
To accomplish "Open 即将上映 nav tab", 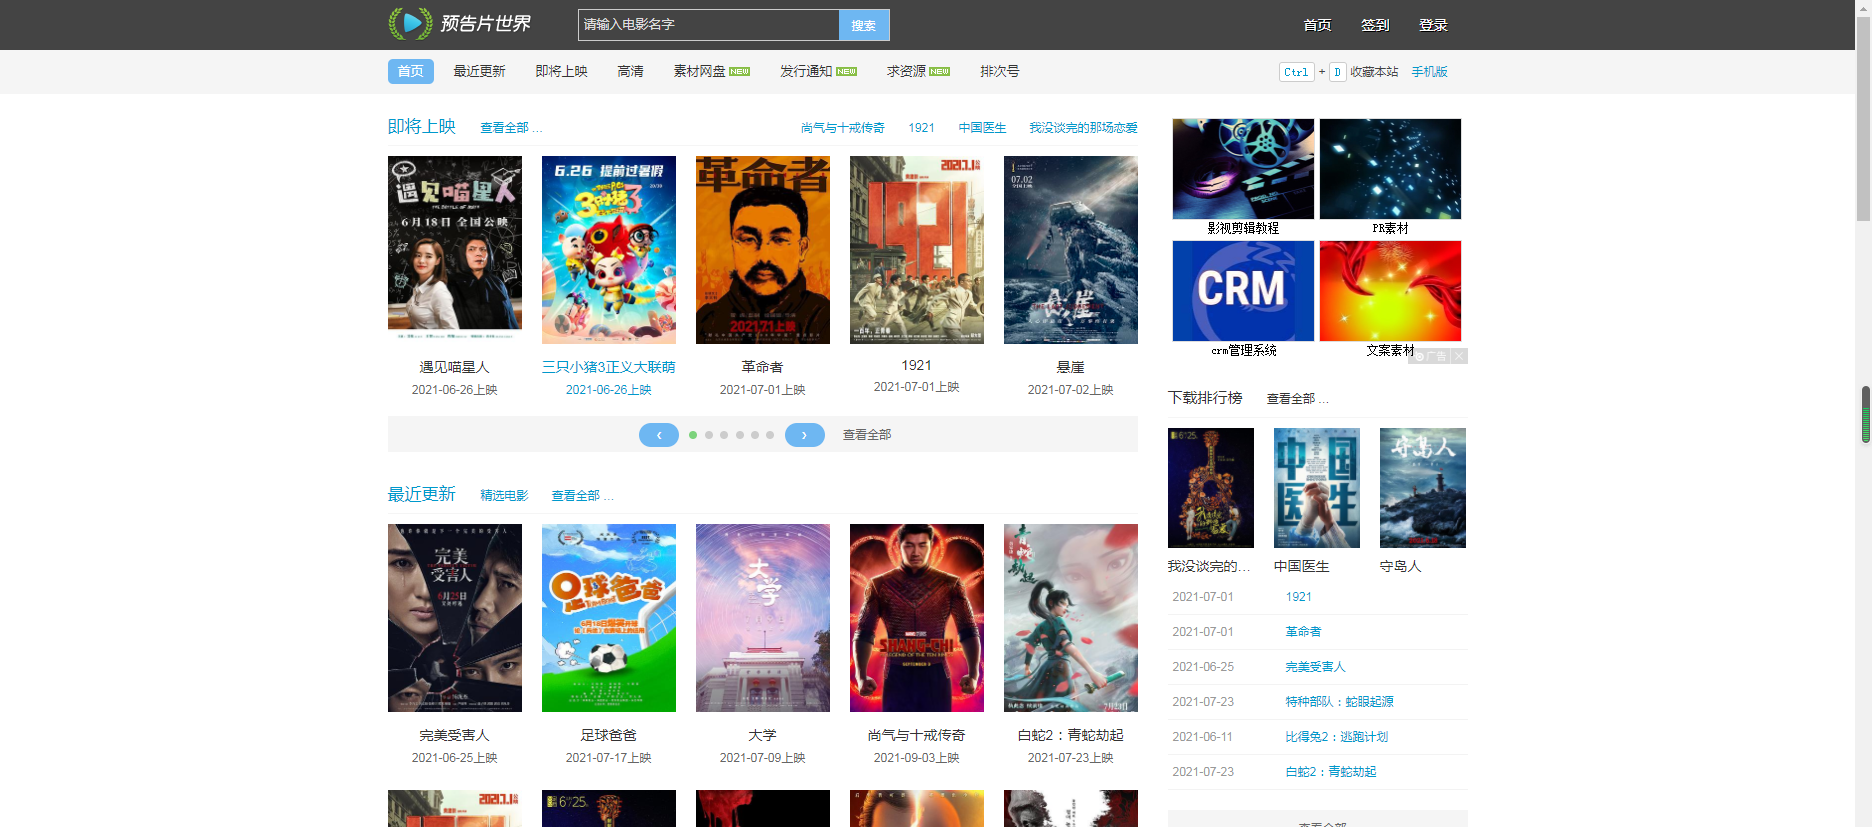I will coord(561,71).
